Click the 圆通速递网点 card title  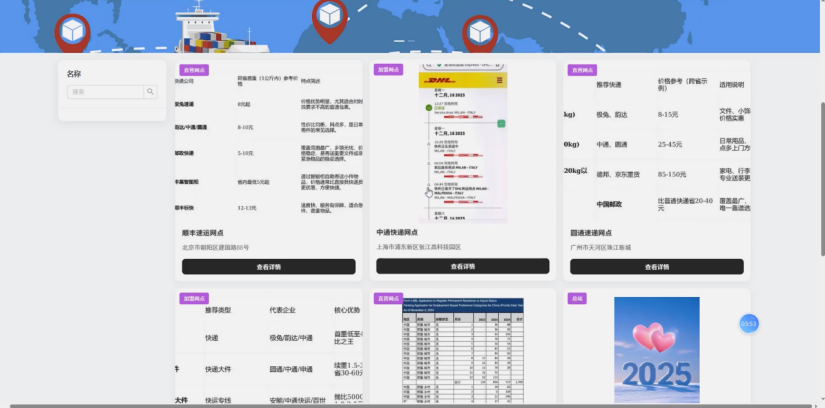pyautogui.click(x=591, y=233)
